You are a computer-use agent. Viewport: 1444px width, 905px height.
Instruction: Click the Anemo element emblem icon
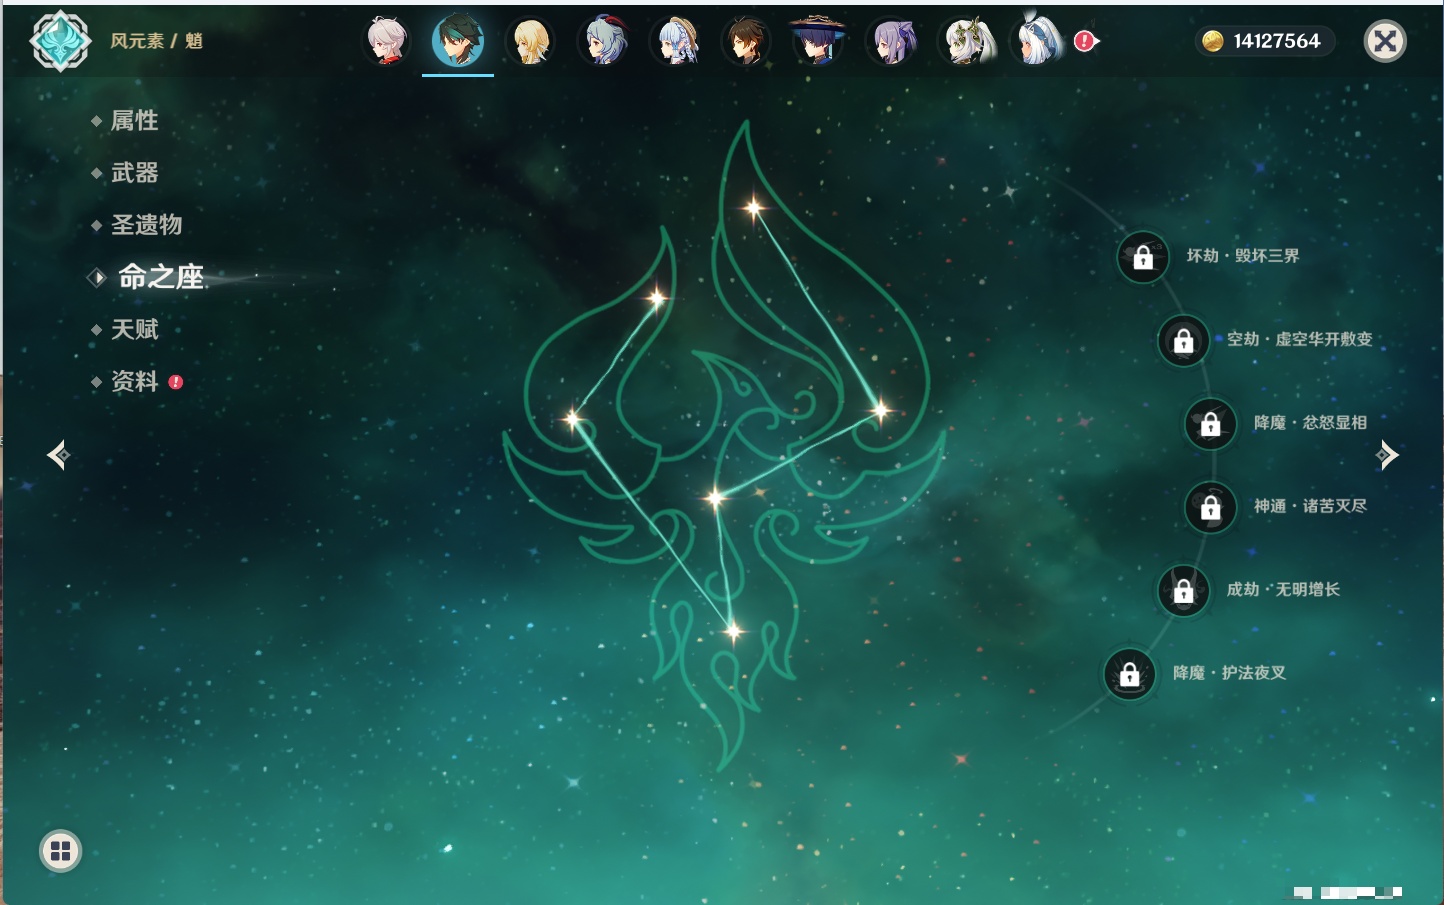(x=60, y=41)
